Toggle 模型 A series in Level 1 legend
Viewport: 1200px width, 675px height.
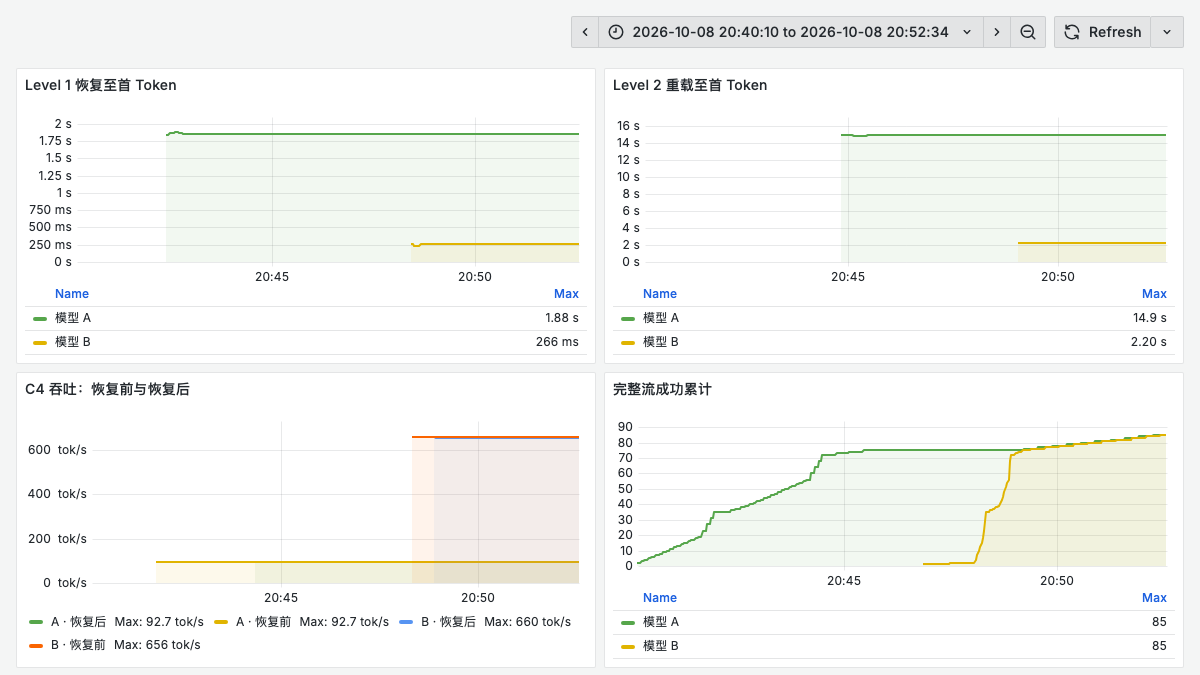click(x=73, y=318)
